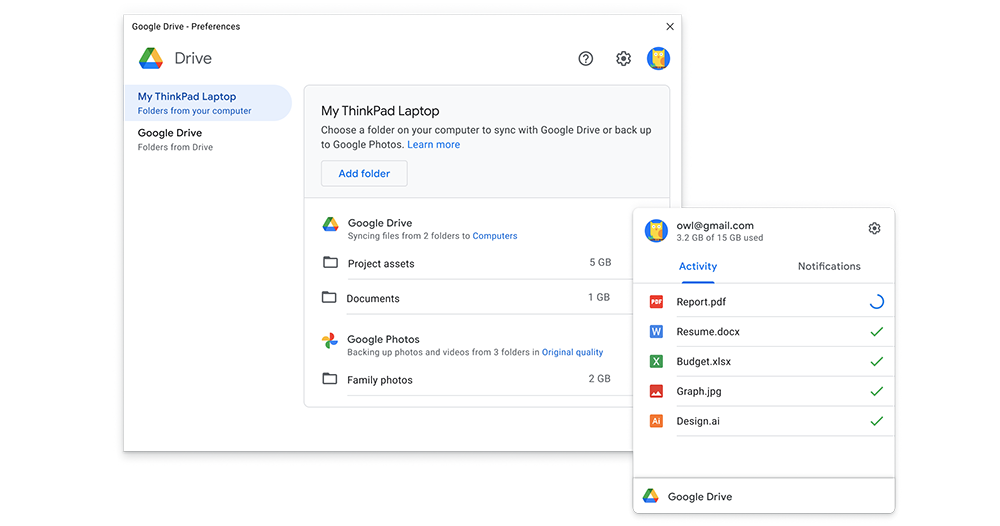Viewport: 1000px width, 526px height.
Task: Click the owl@gmail.com account address
Action: point(715,226)
